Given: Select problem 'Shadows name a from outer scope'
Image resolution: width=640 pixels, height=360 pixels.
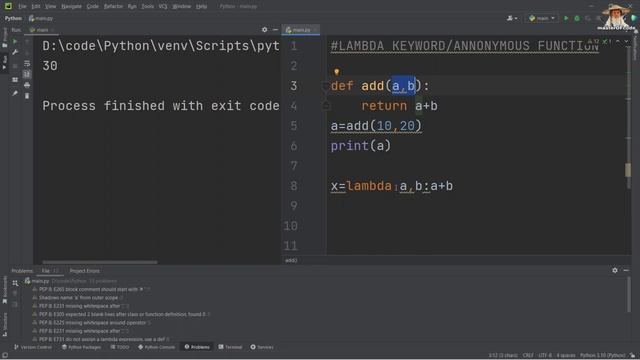Looking at the screenshot, I should coord(78,298).
